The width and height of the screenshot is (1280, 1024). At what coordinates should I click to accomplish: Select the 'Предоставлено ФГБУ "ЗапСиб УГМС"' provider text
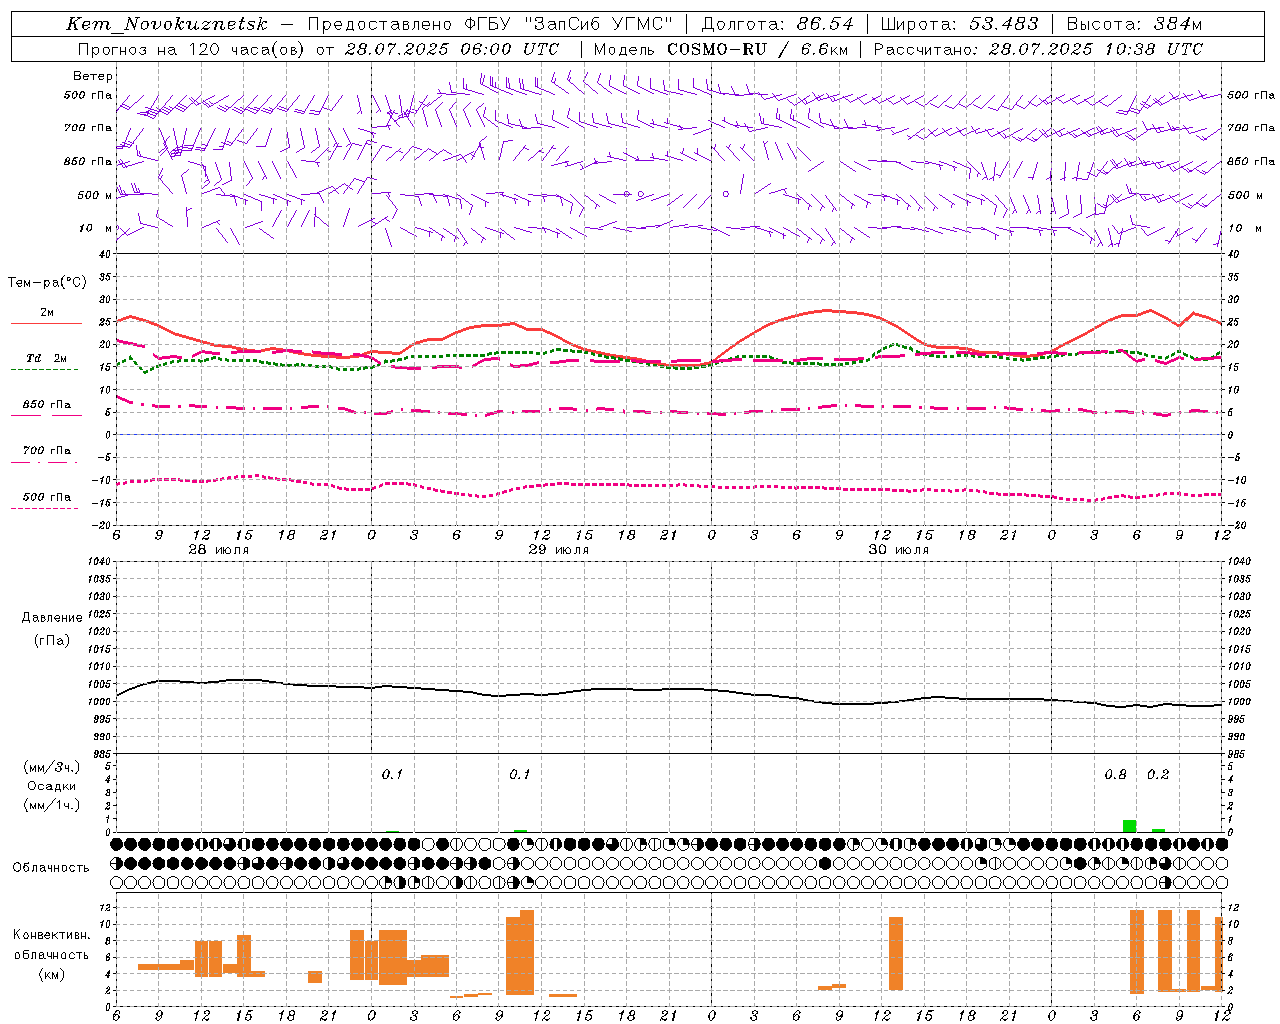(x=490, y=24)
